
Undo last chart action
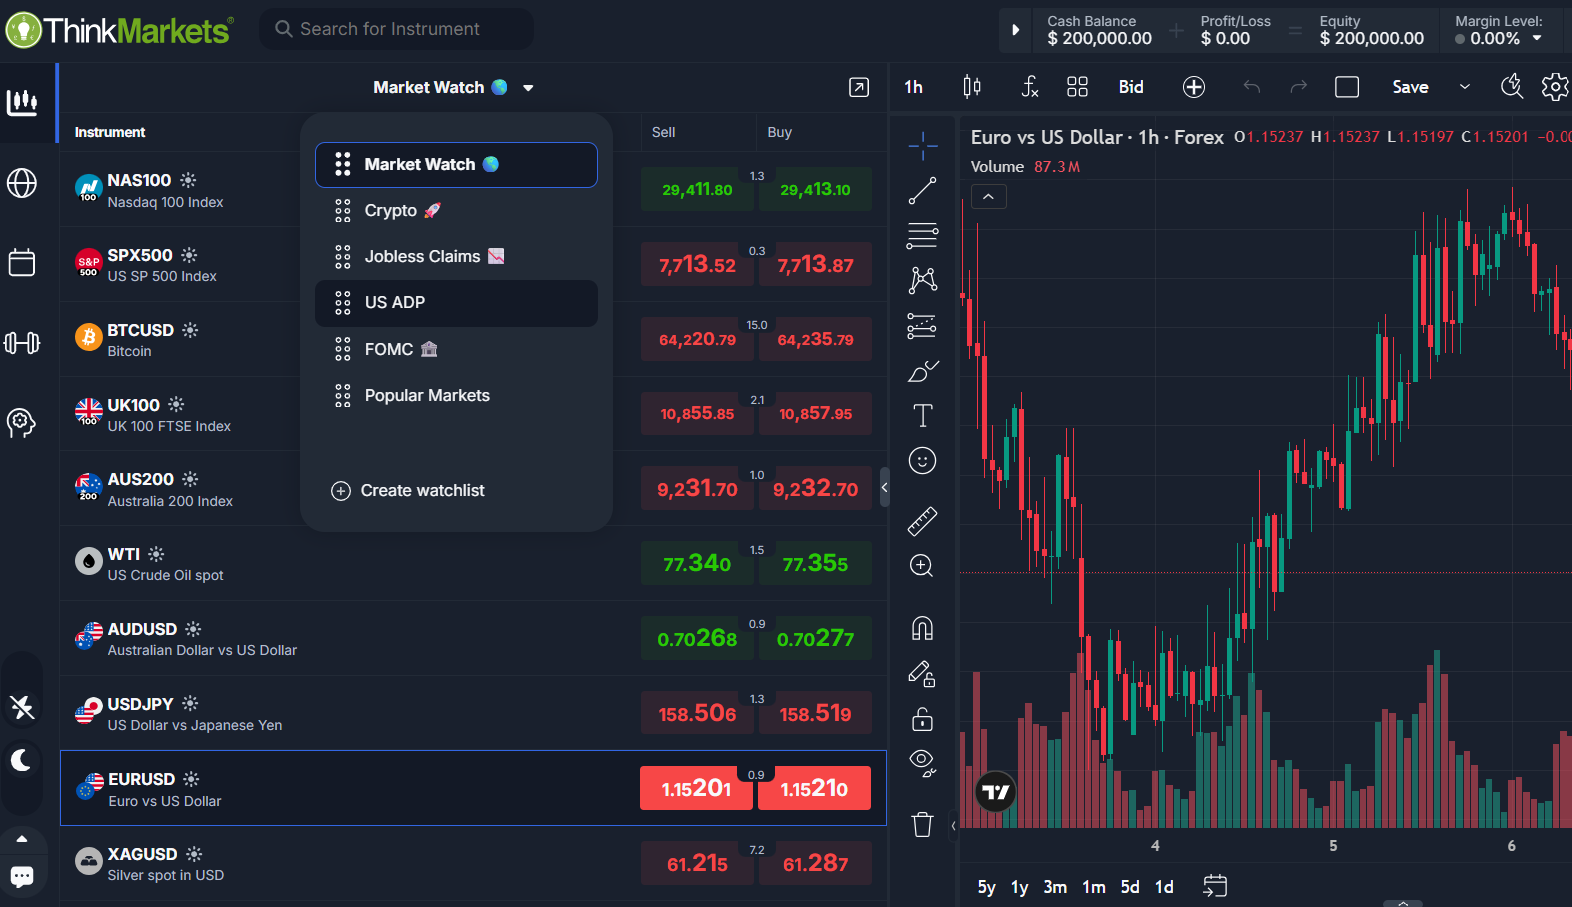[x=1252, y=87]
